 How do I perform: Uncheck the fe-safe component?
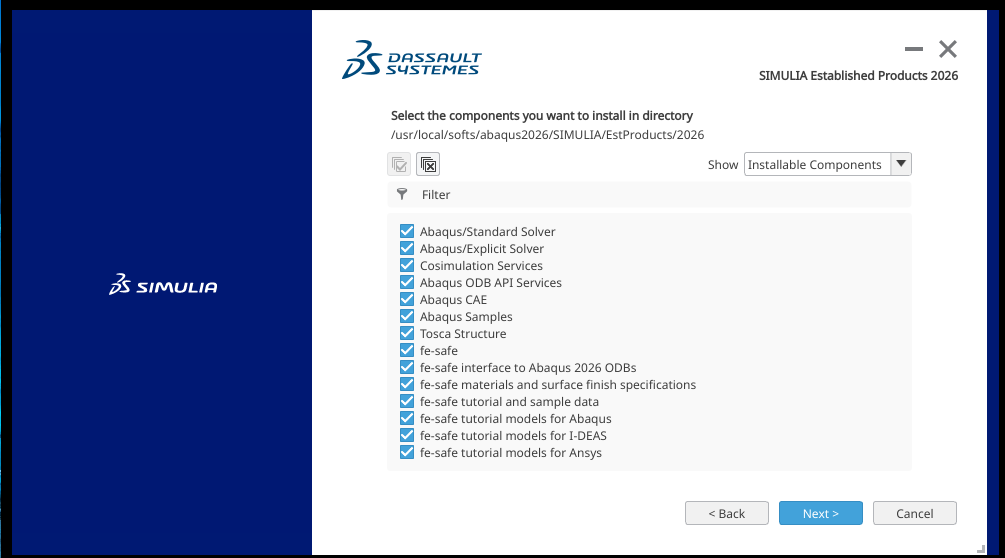click(407, 350)
